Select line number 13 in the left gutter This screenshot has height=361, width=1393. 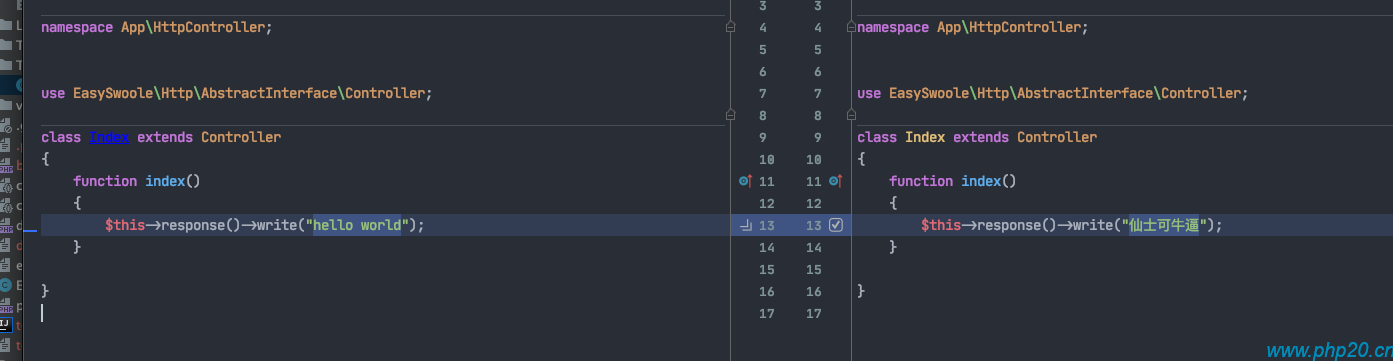tap(767, 225)
